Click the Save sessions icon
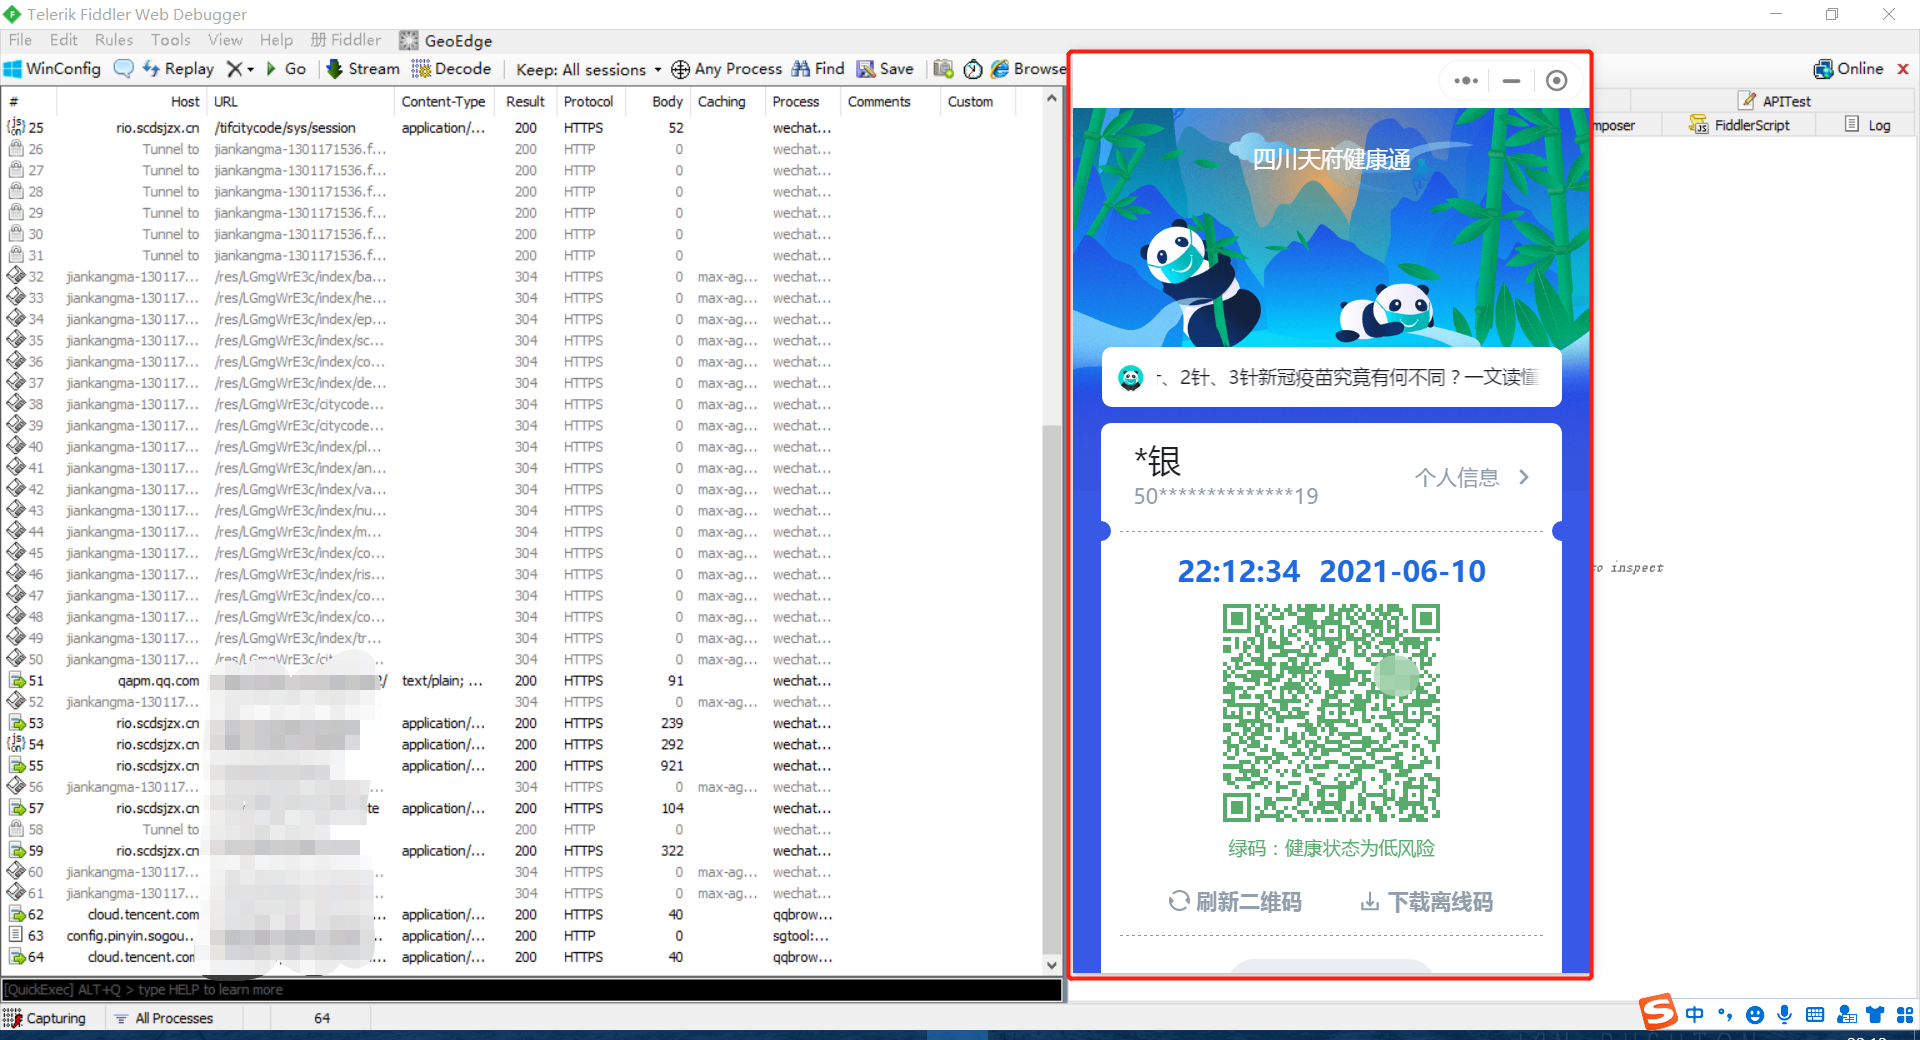The width and height of the screenshot is (1920, 1040). [885, 69]
